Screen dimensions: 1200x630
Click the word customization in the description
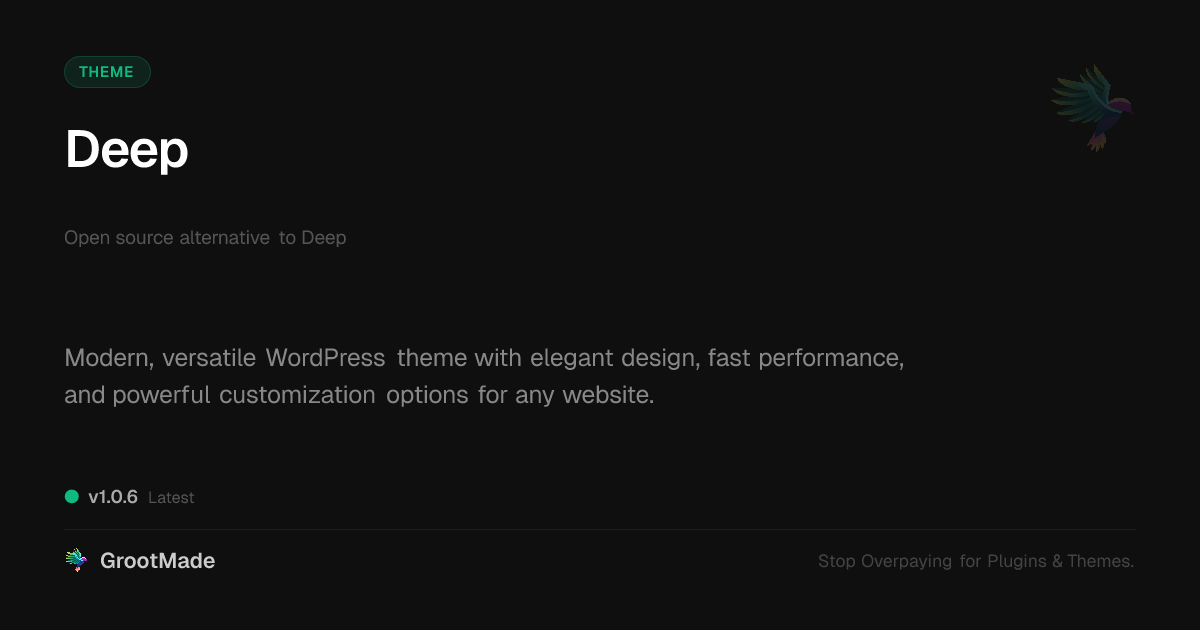click(x=297, y=395)
